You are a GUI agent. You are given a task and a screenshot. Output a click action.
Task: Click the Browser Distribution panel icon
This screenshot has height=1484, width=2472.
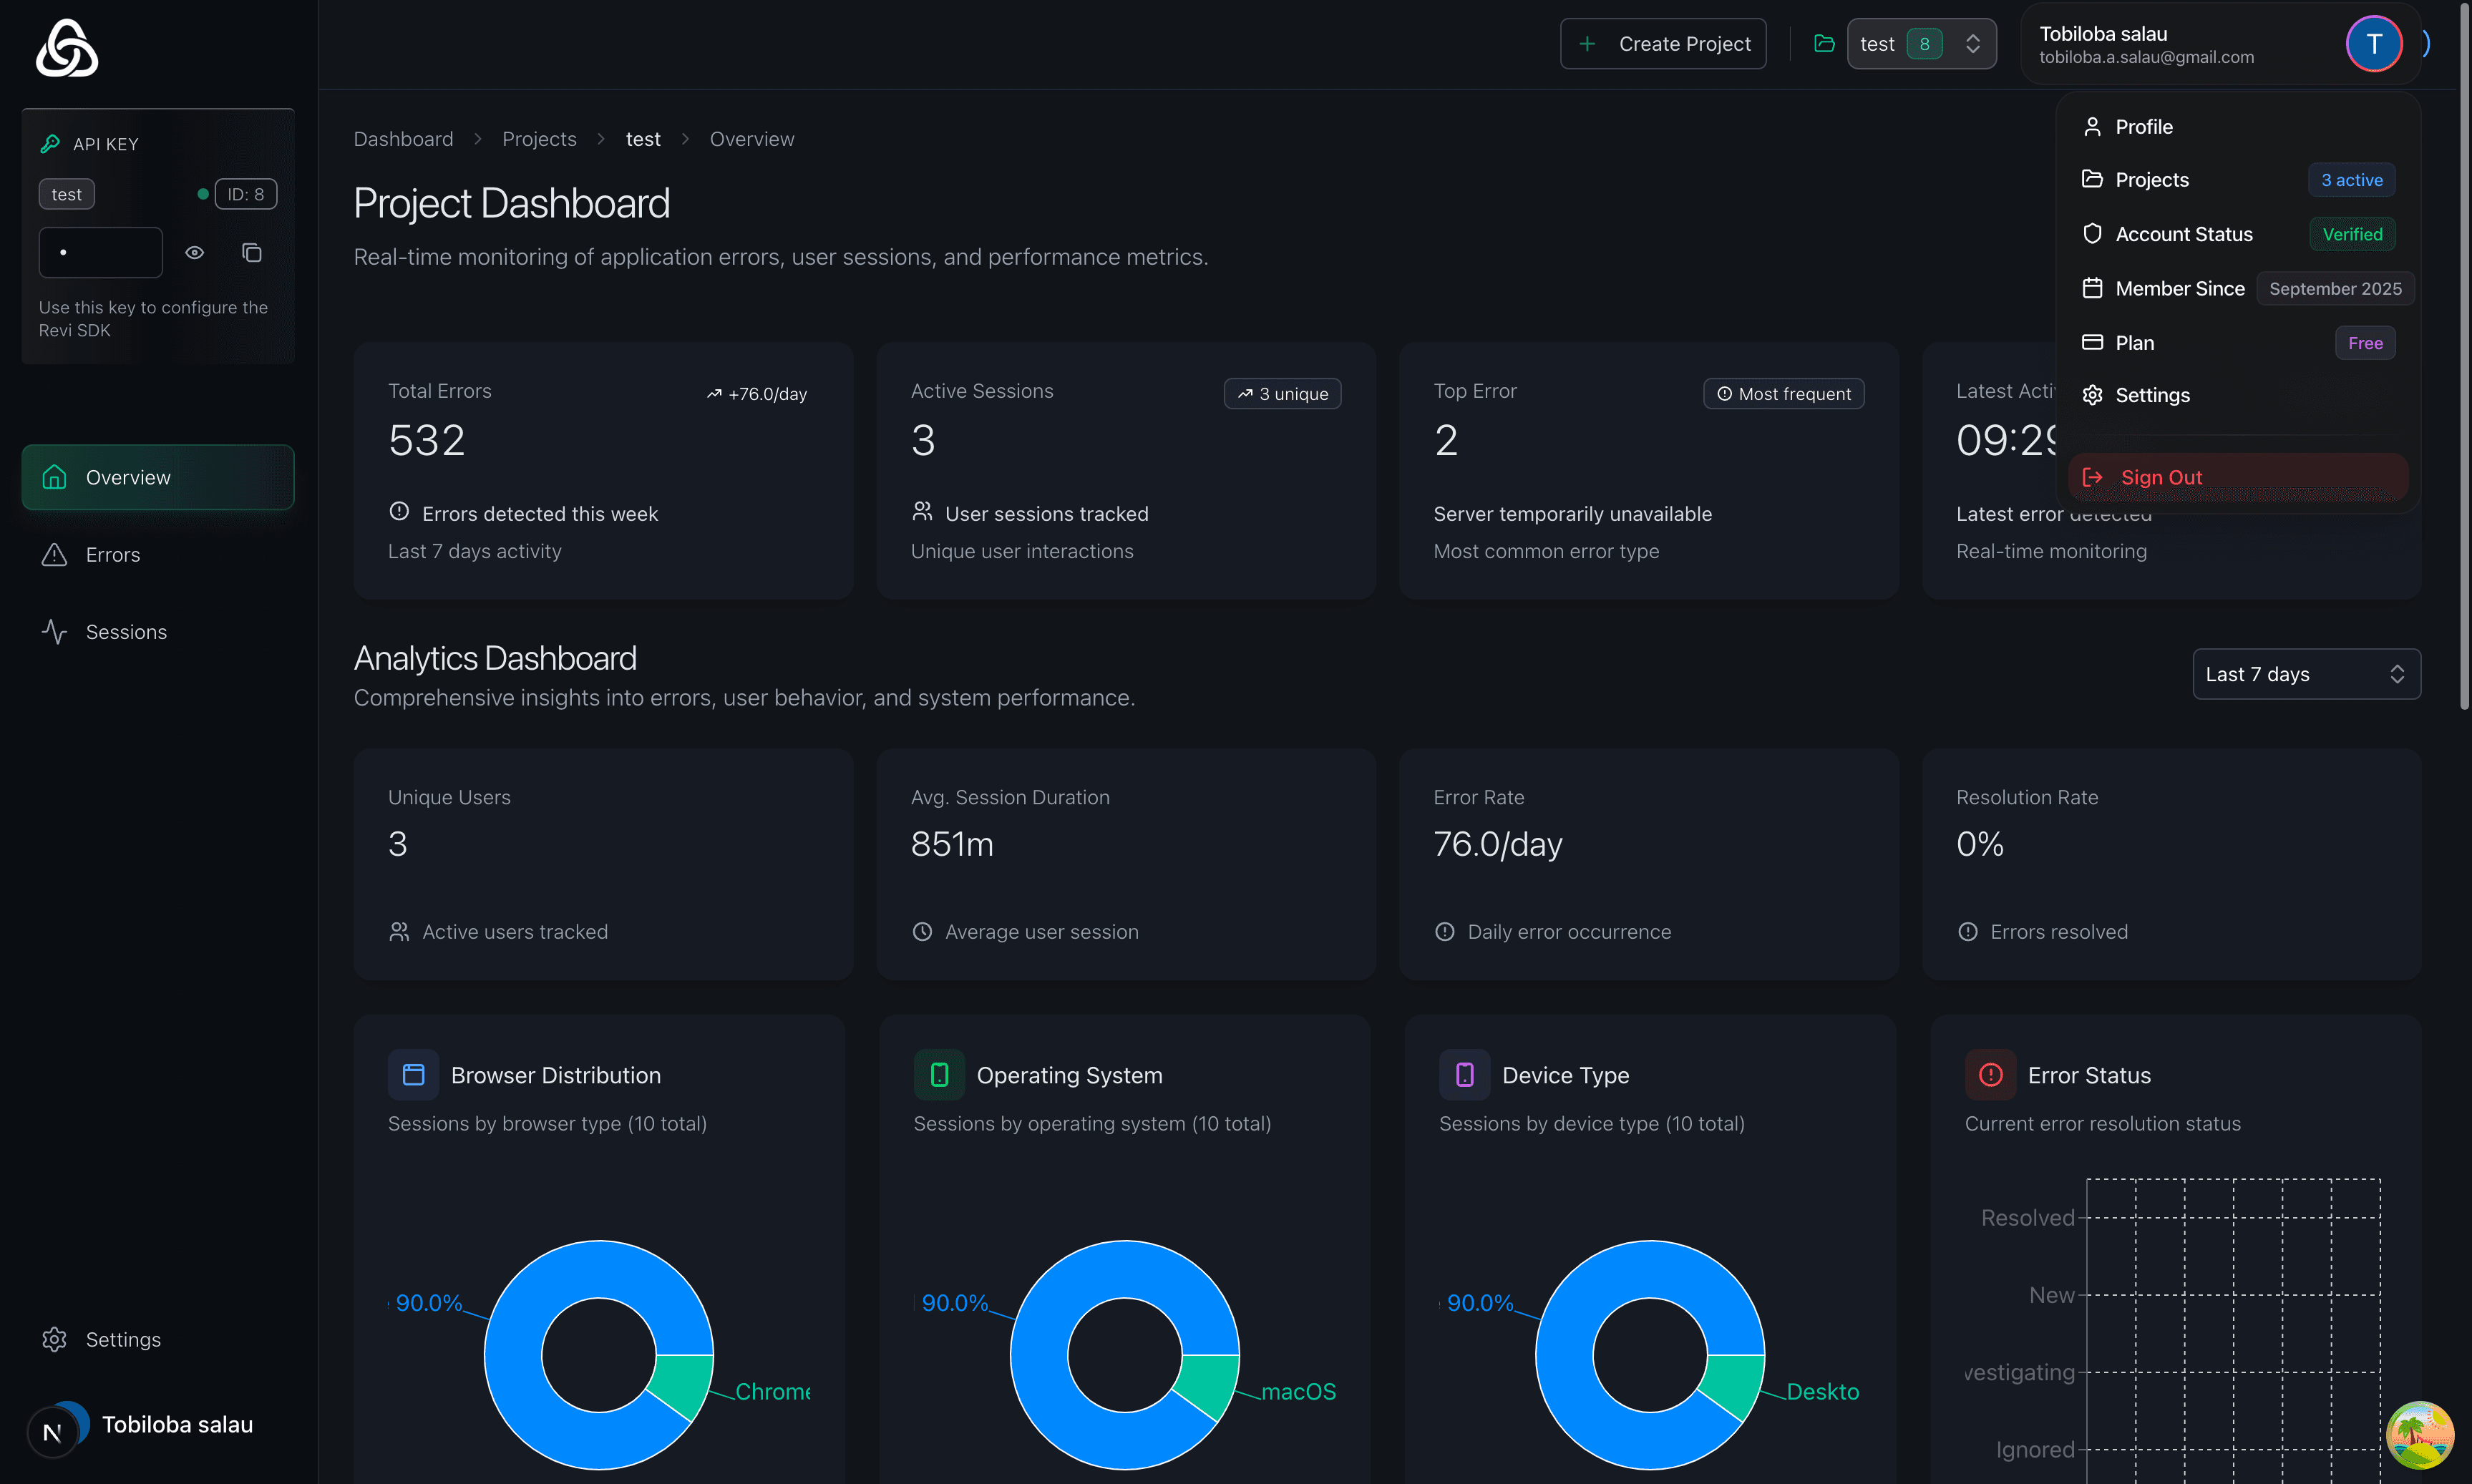point(413,1074)
